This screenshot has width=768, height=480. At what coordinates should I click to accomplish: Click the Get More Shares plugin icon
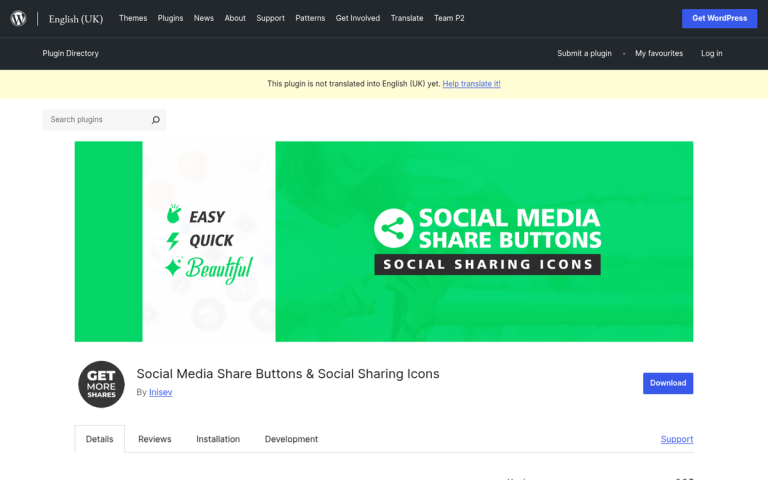pos(101,384)
